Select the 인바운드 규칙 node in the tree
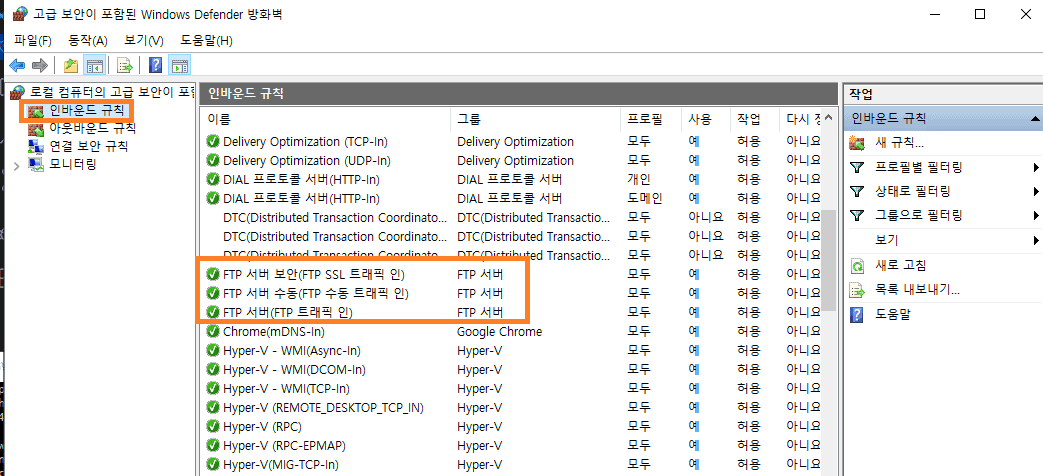The image size is (1043, 476). [86, 110]
